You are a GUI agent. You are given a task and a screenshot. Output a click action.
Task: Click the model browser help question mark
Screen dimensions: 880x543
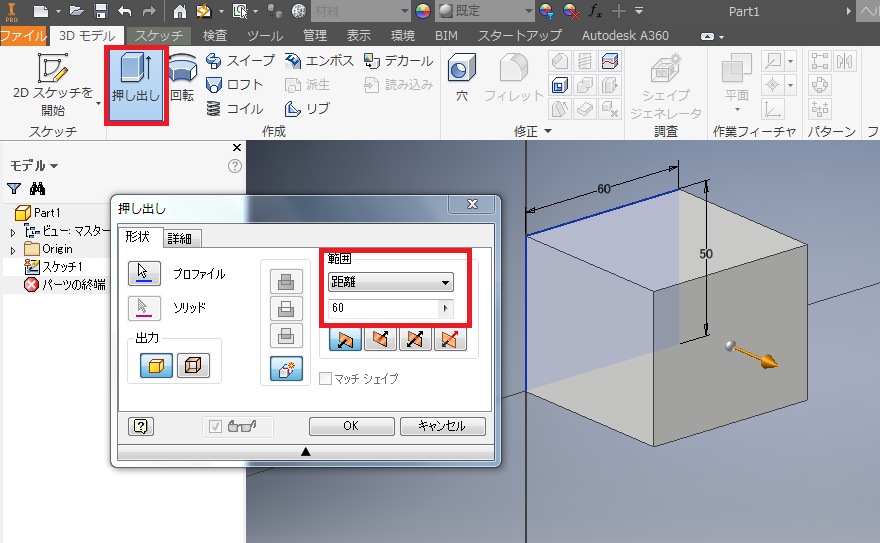235,166
